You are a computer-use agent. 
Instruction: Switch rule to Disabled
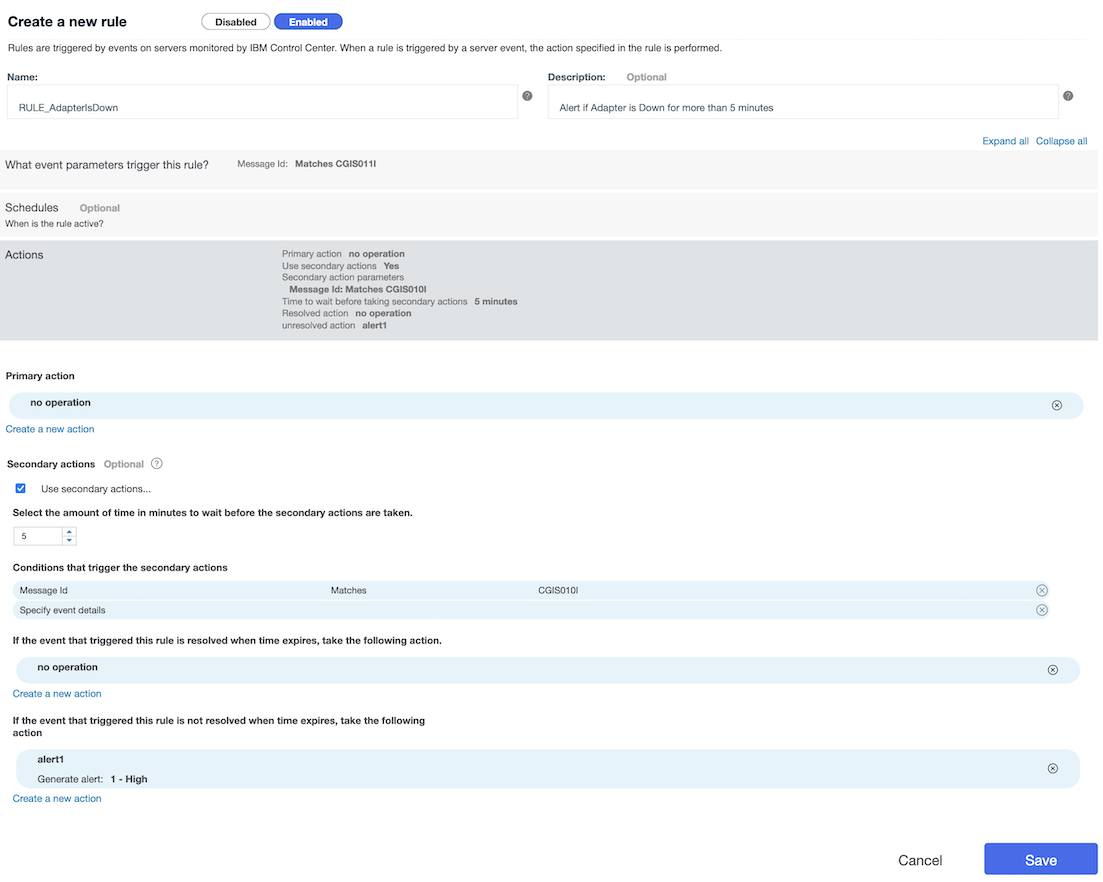pos(235,22)
